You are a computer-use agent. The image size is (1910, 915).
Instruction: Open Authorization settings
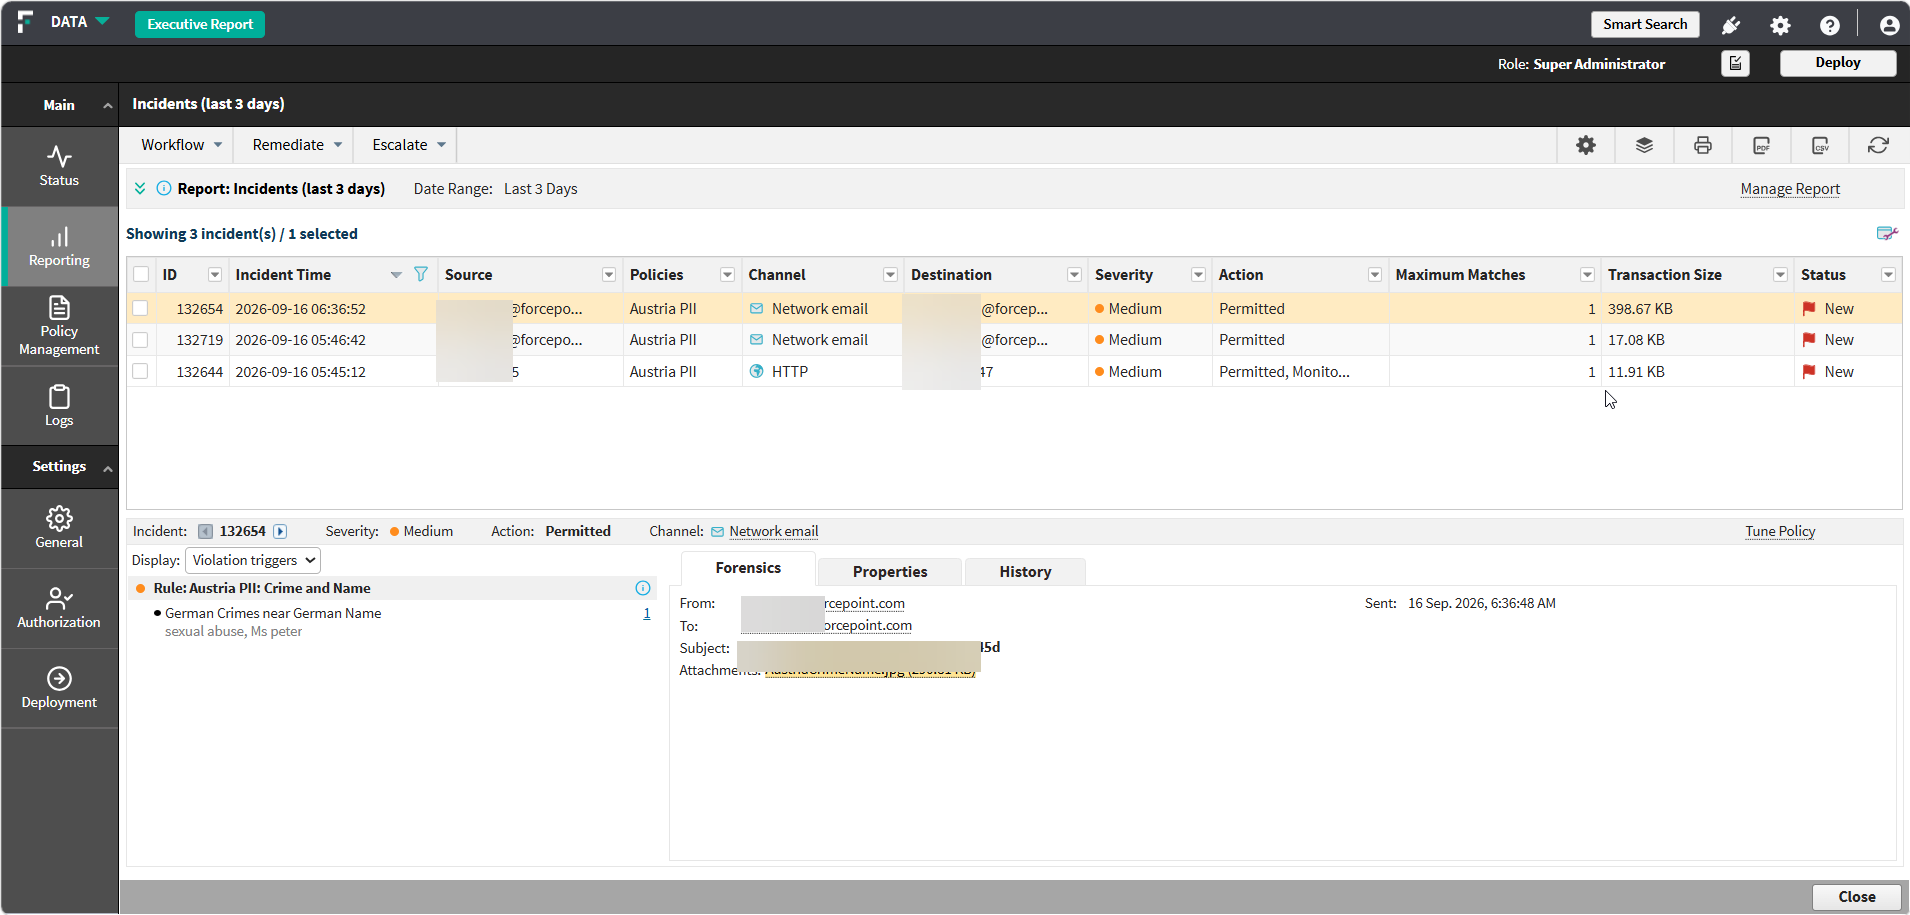(59, 608)
